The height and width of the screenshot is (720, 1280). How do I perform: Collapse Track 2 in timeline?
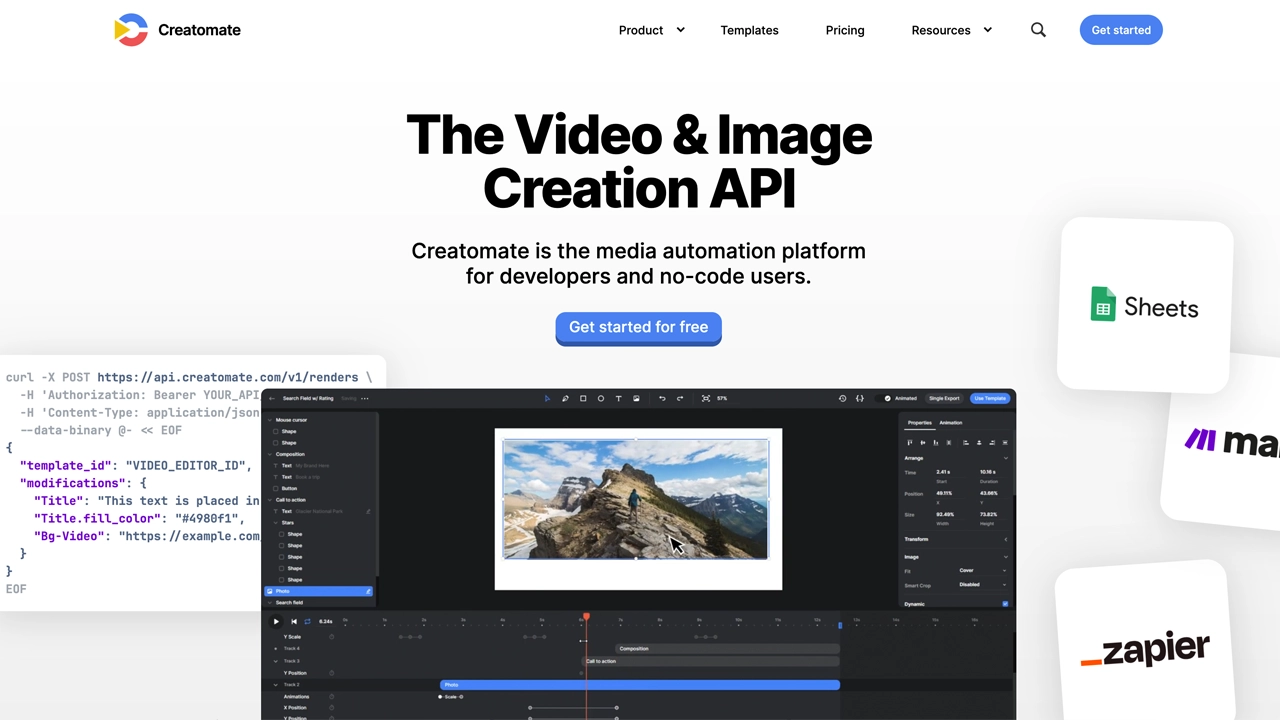[276, 685]
